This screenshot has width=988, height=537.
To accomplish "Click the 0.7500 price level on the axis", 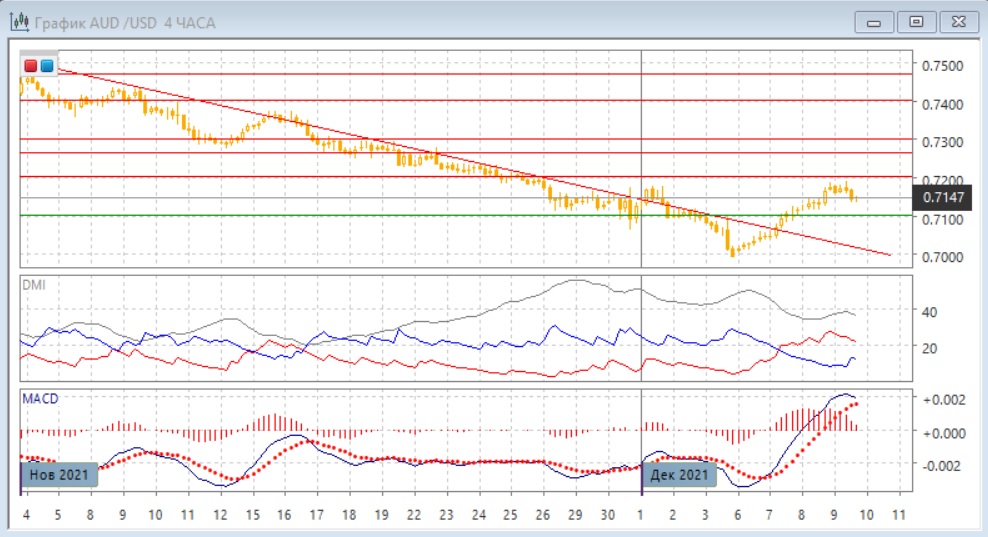I will [x=943, y=66].
